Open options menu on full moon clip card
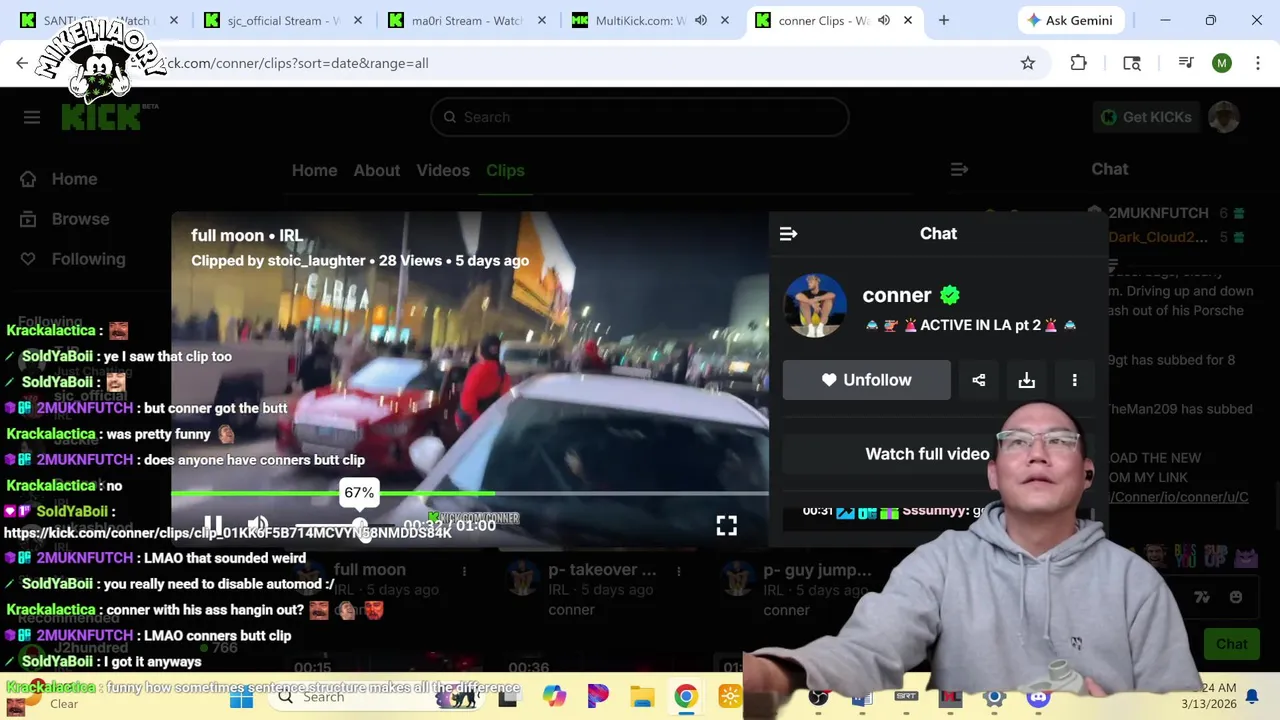The image size is (1280, 720). (x=464, y=571)
